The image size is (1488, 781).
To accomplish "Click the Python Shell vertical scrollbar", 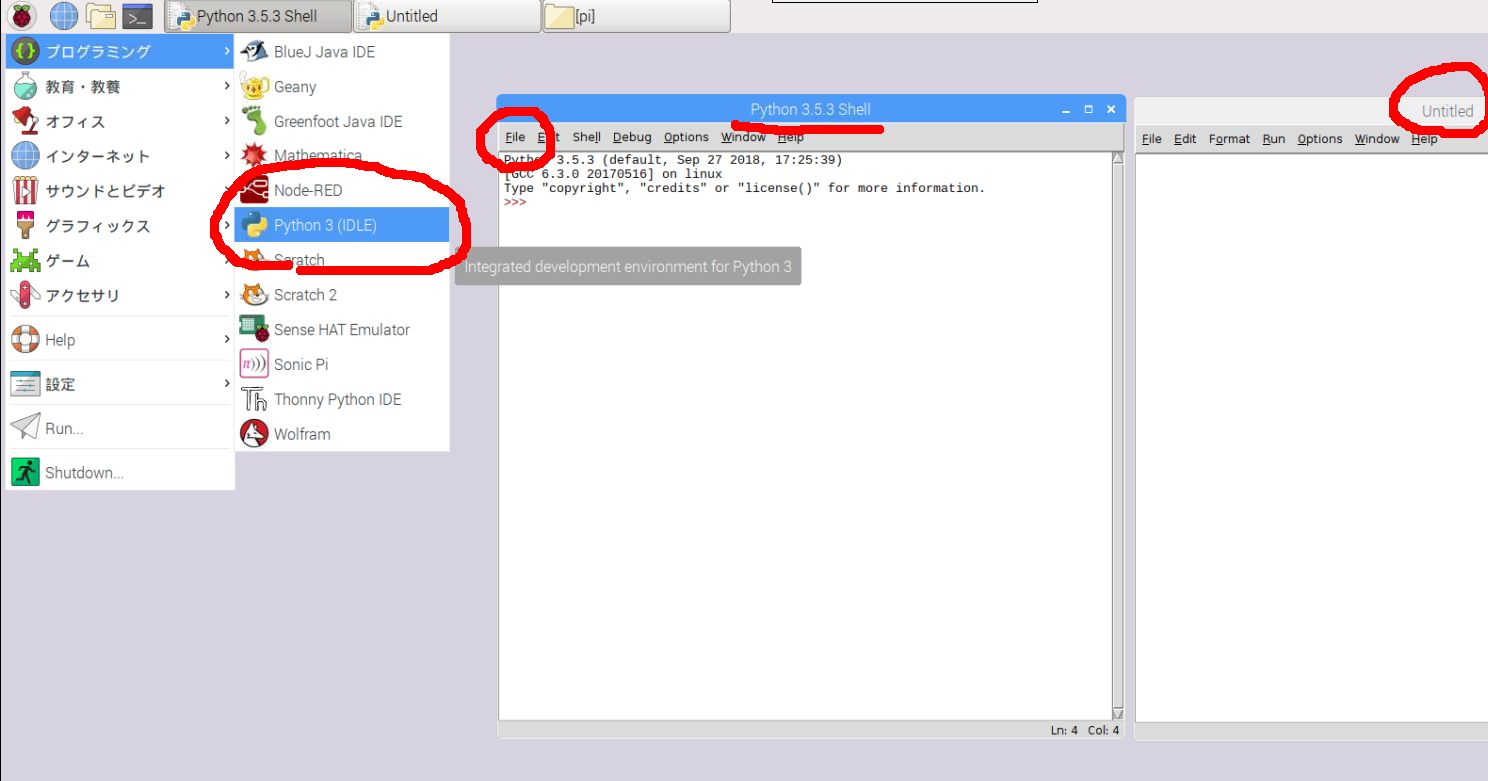I will click(1118, 430).
